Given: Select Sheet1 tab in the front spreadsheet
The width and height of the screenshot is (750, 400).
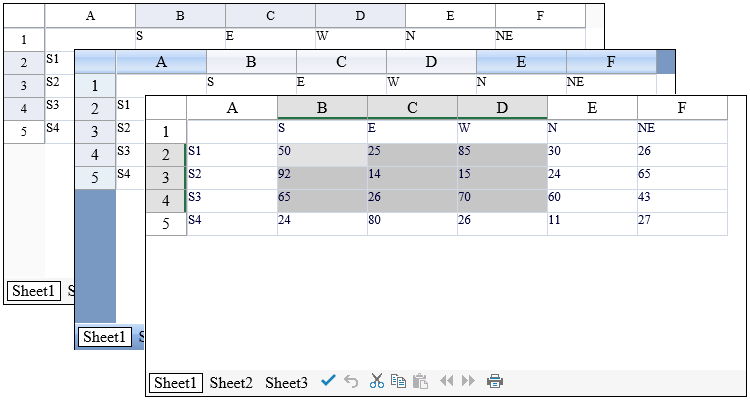Looking at the screenshot, I should coord(176,382).
